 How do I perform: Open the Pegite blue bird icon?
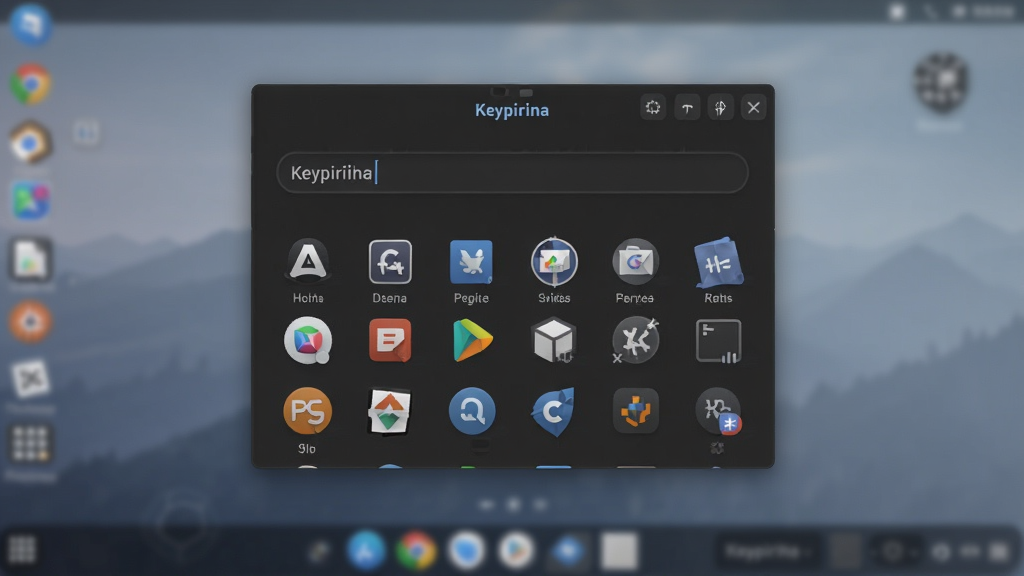tap(471, 261)
